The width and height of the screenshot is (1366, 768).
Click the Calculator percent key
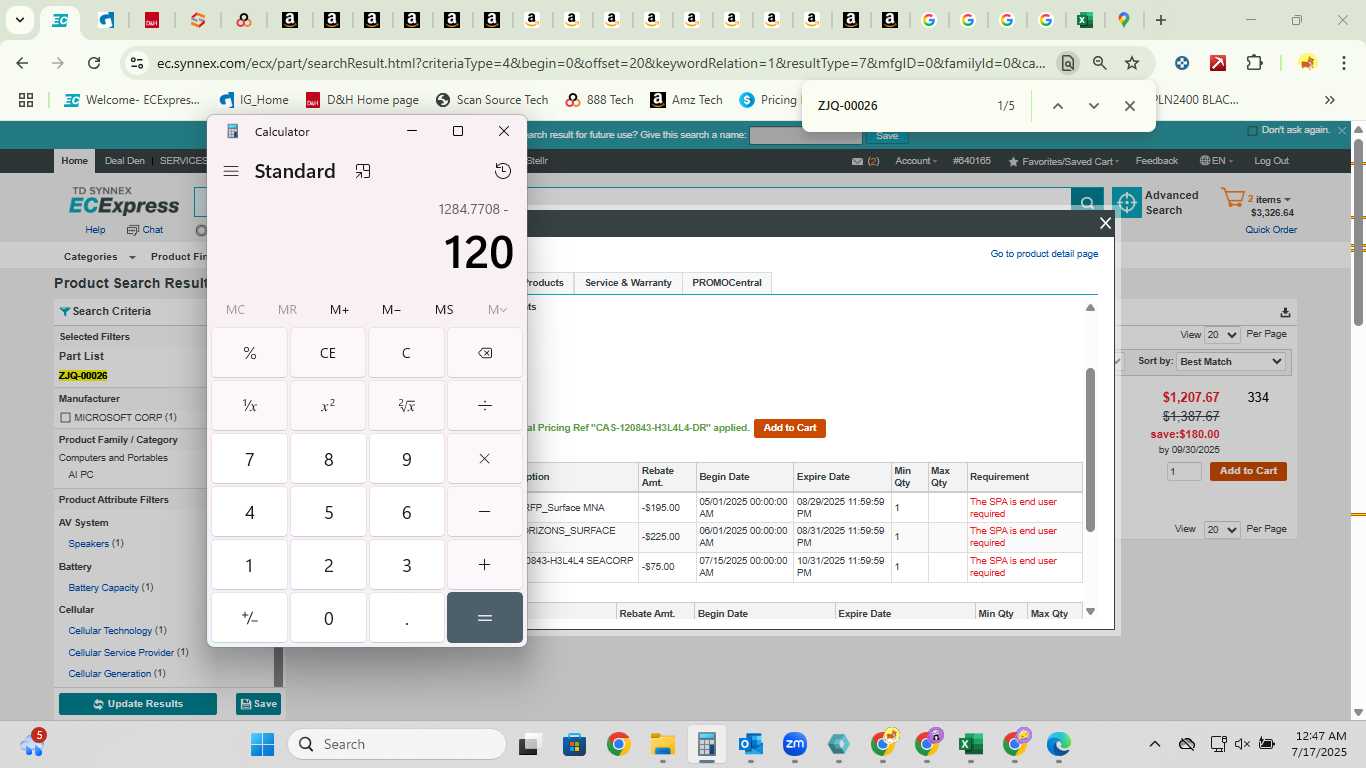coord(250,353)
